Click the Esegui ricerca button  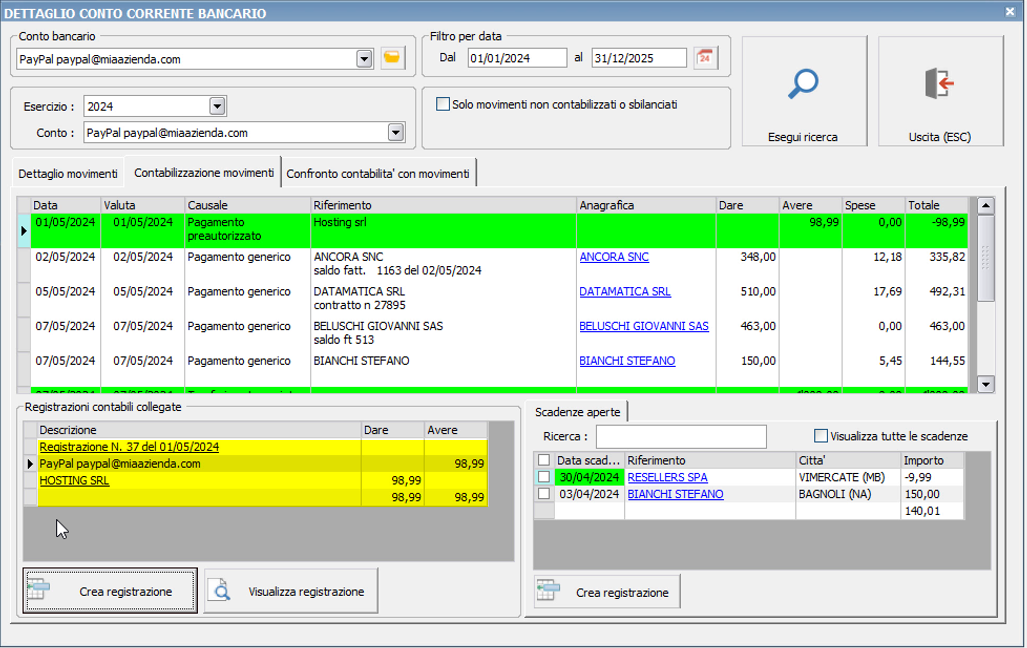pos(804,90)
